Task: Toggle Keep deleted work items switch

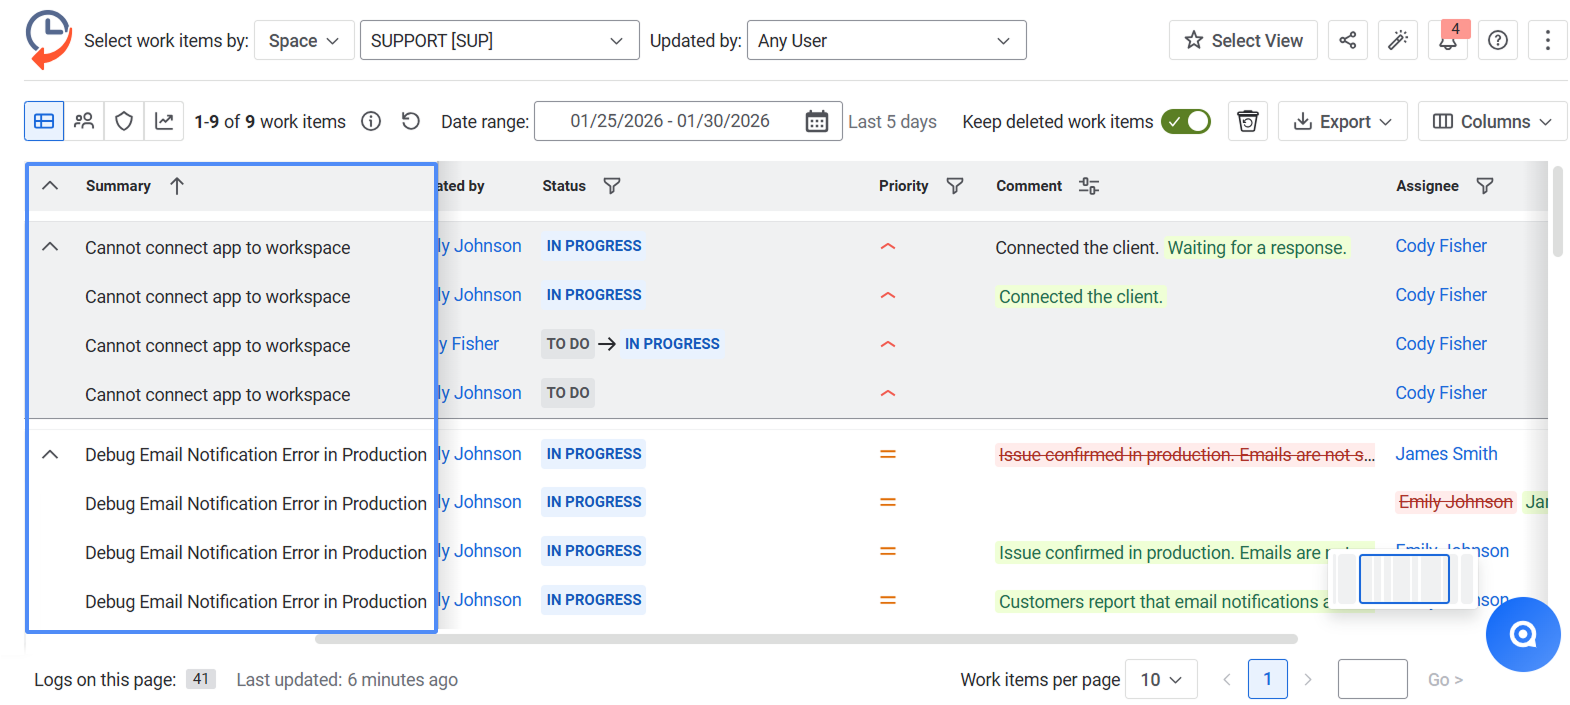Action: (1185, 121)
